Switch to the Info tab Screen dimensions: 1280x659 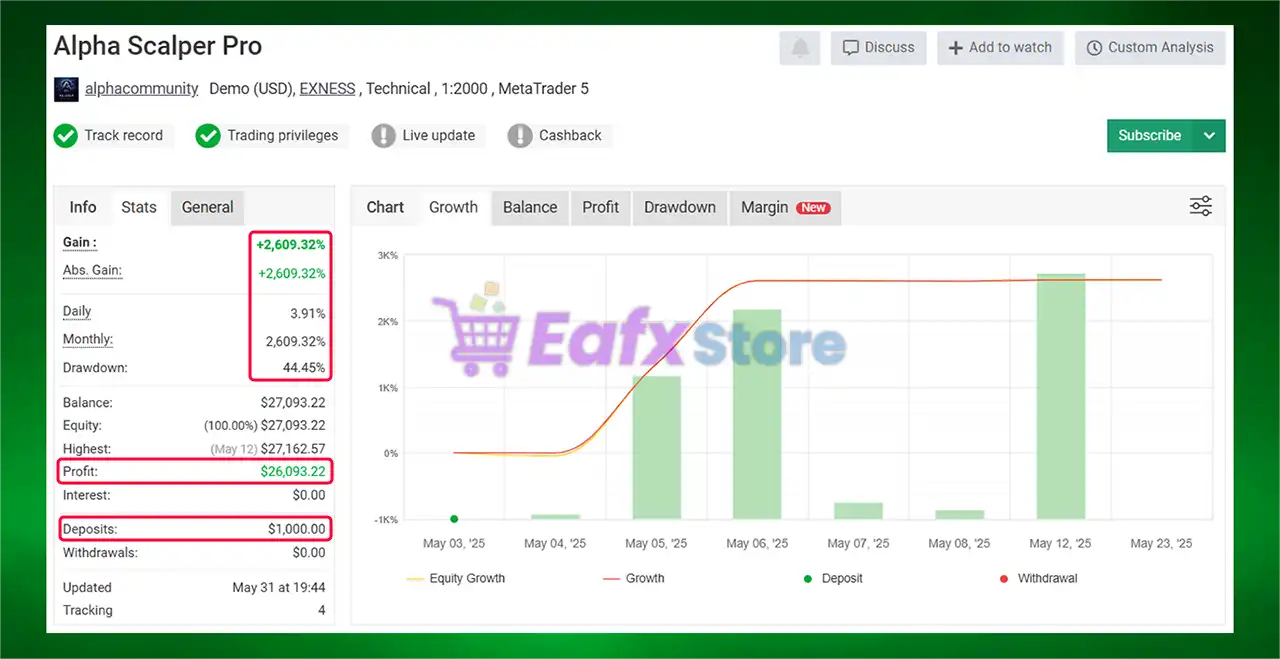tap(83, 207)
